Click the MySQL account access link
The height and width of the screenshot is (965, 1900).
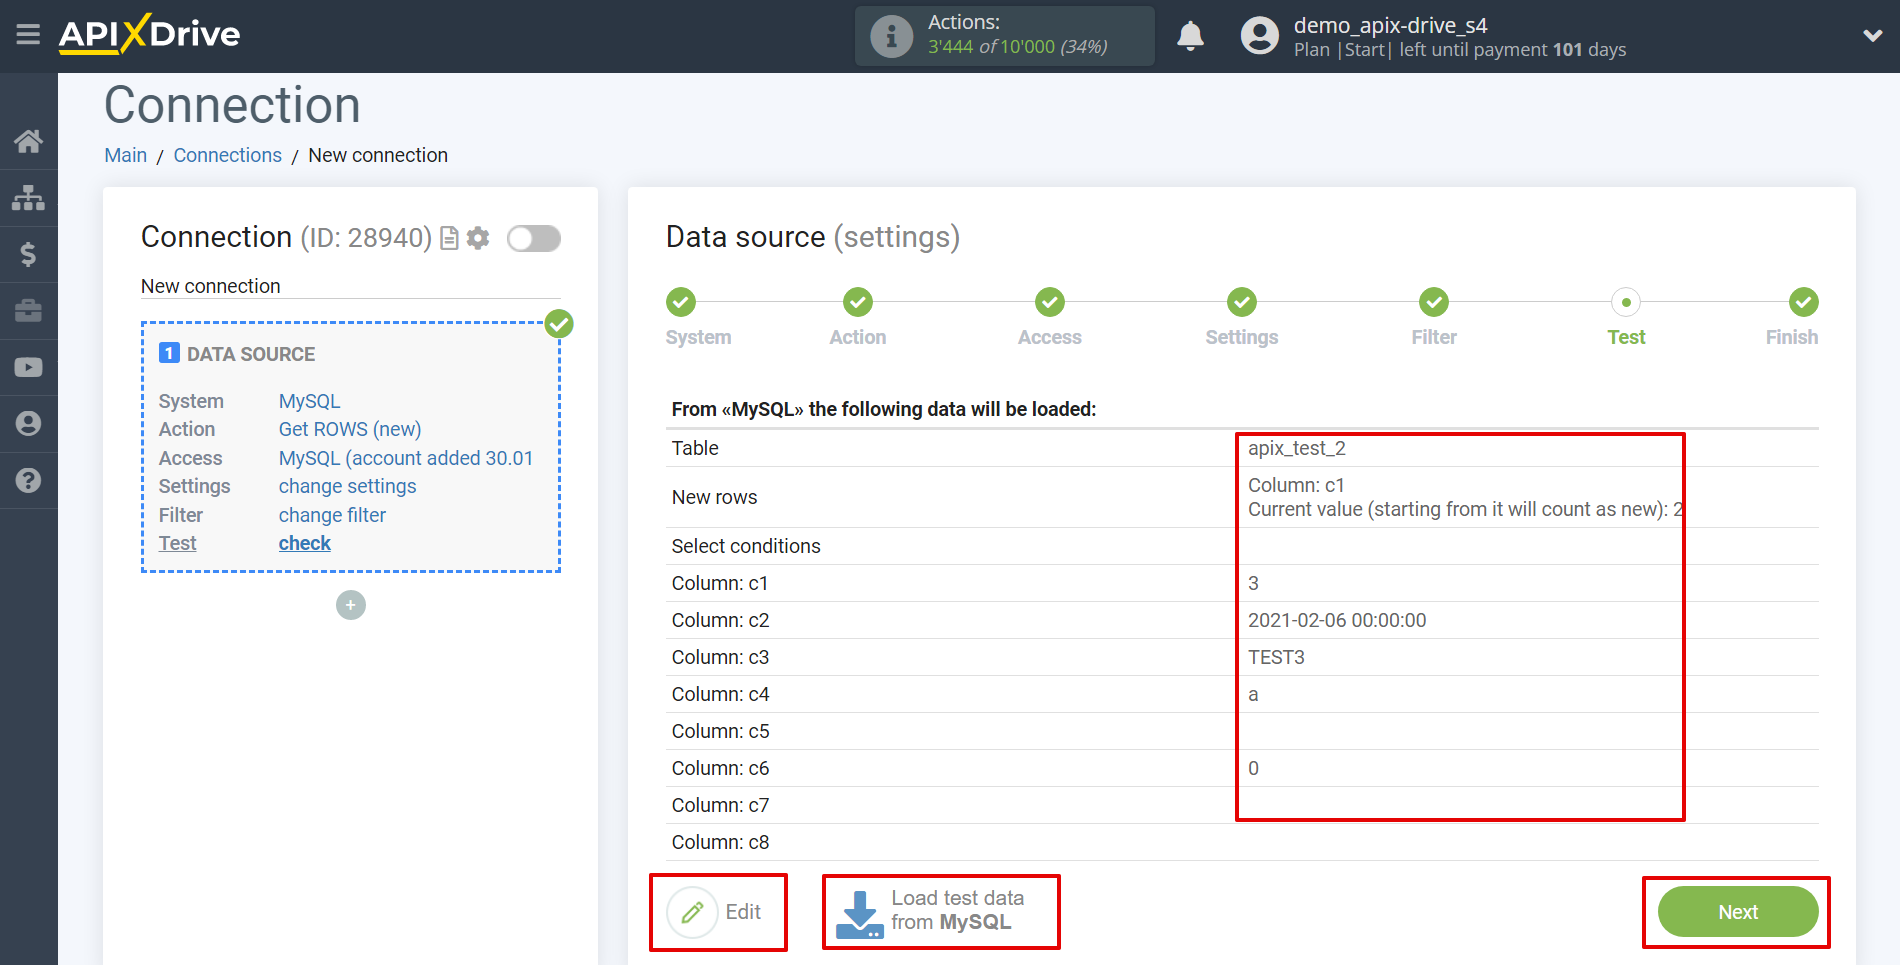pyautogui.click(x=406, y=458)
